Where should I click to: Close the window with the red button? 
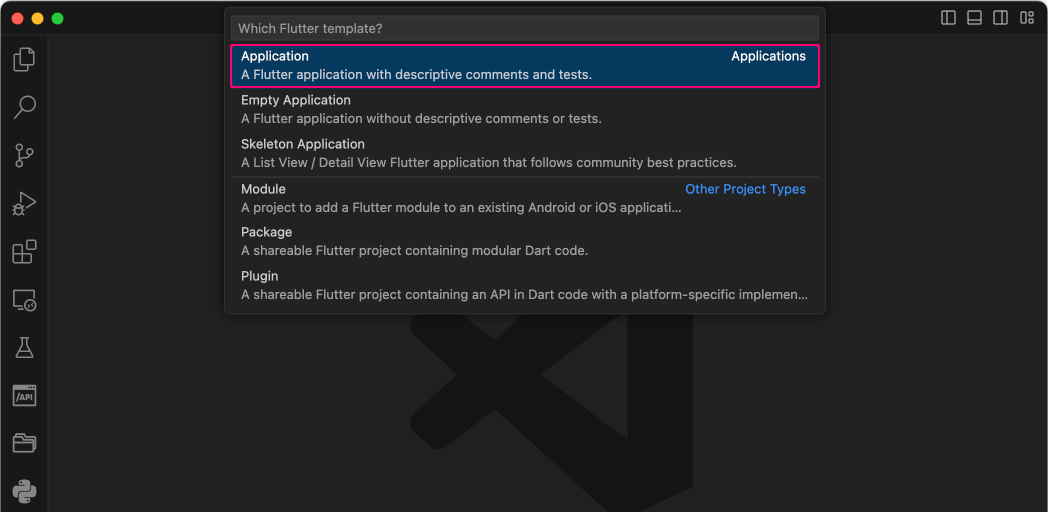pos(17,19)
